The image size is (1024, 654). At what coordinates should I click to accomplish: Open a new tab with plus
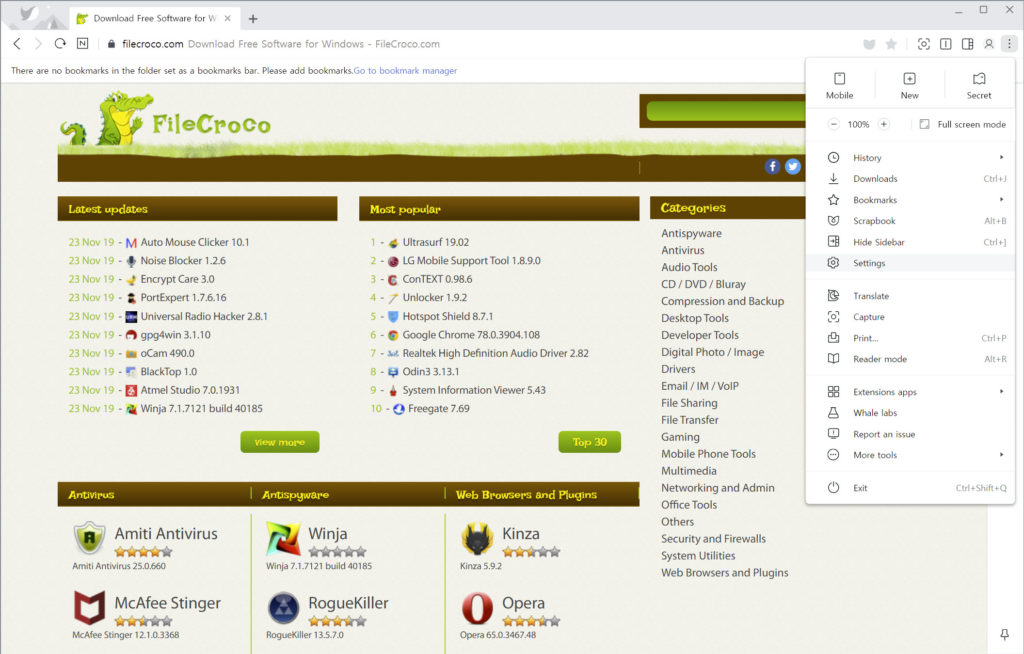(x=253, y=19)
